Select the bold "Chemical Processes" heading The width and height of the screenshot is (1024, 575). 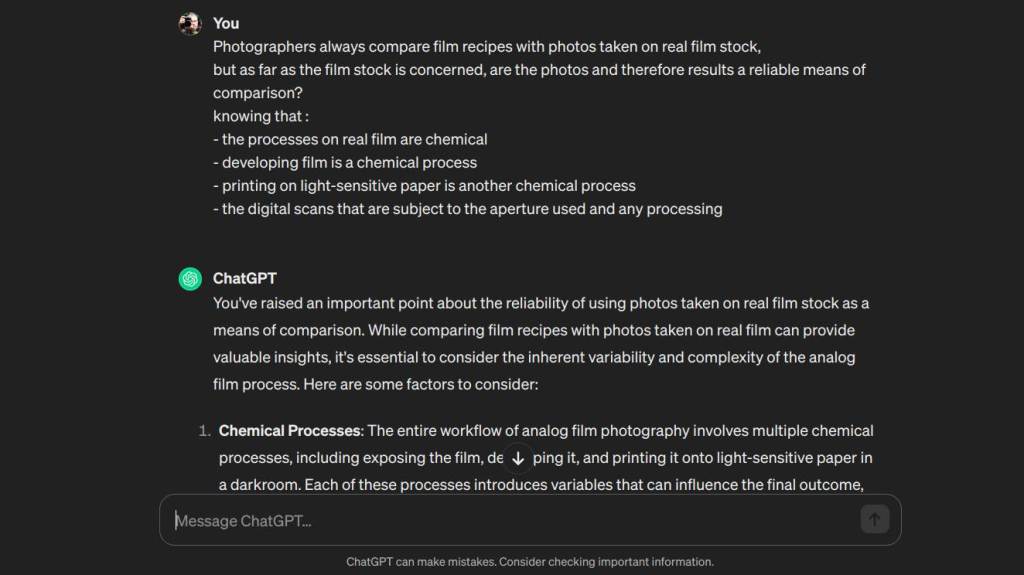pos(290,431)
